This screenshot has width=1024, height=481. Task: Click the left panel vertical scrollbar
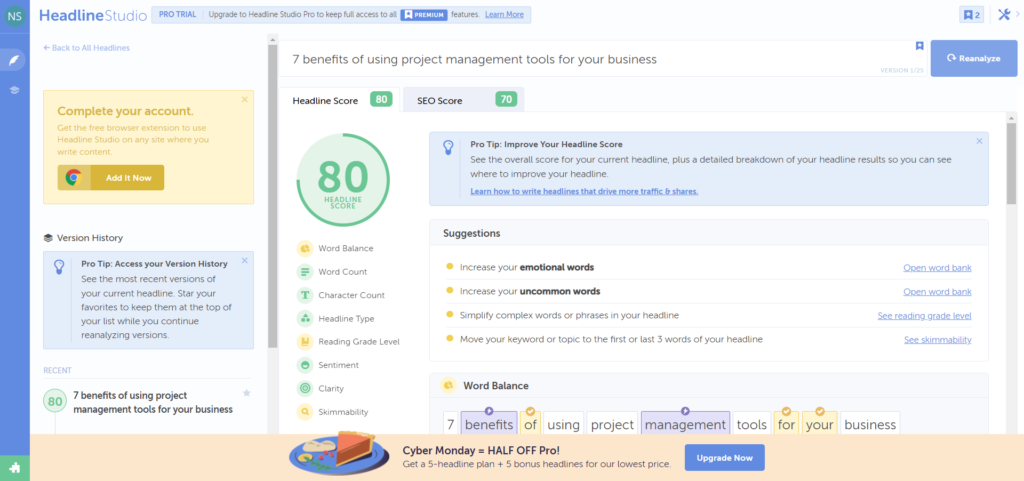pos(273,196)
